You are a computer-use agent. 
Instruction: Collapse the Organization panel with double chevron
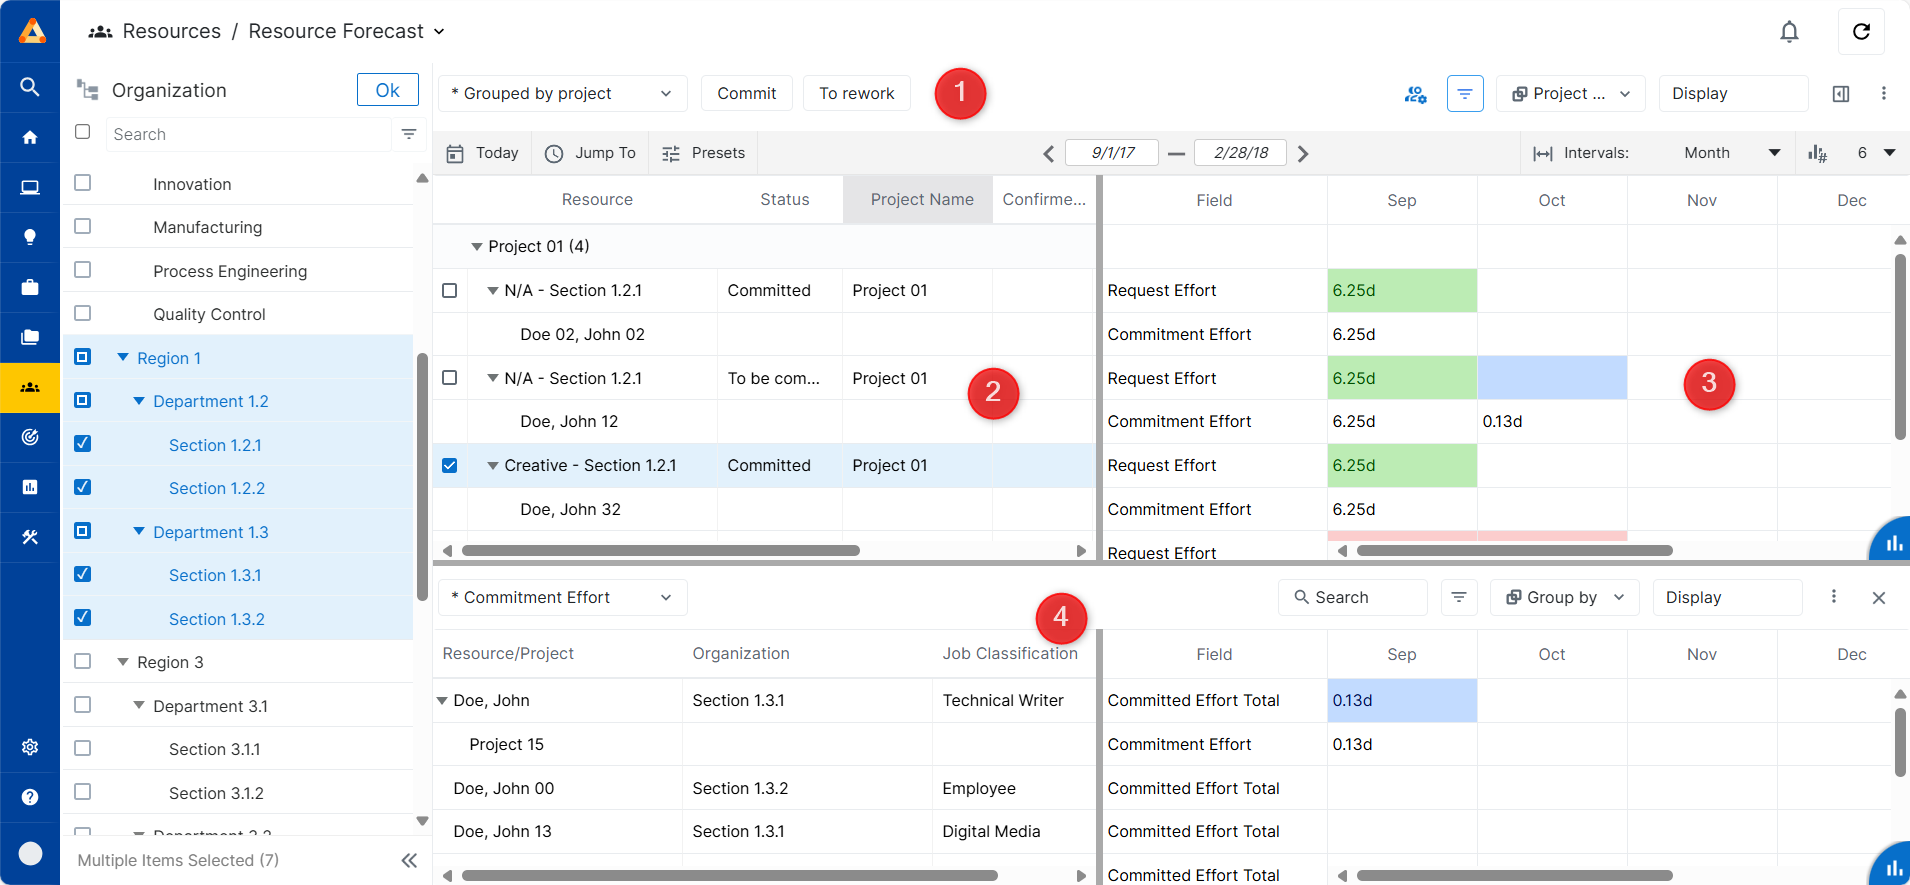coord(409,860)
